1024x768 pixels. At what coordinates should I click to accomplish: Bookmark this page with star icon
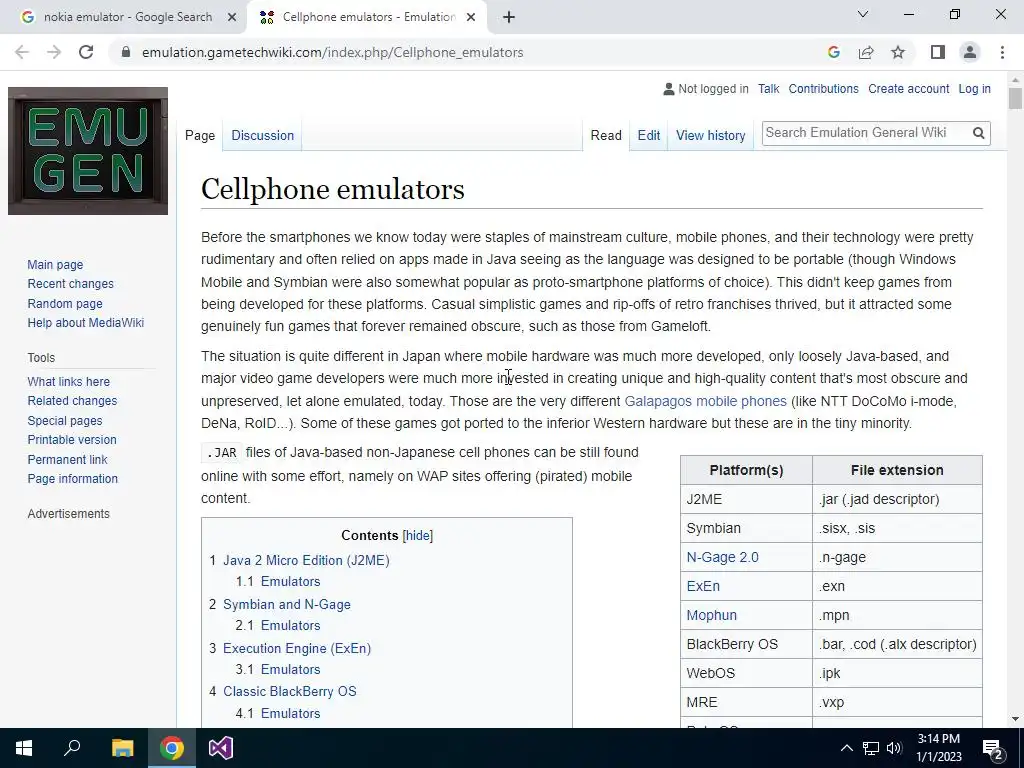click(x=898, y=52)
